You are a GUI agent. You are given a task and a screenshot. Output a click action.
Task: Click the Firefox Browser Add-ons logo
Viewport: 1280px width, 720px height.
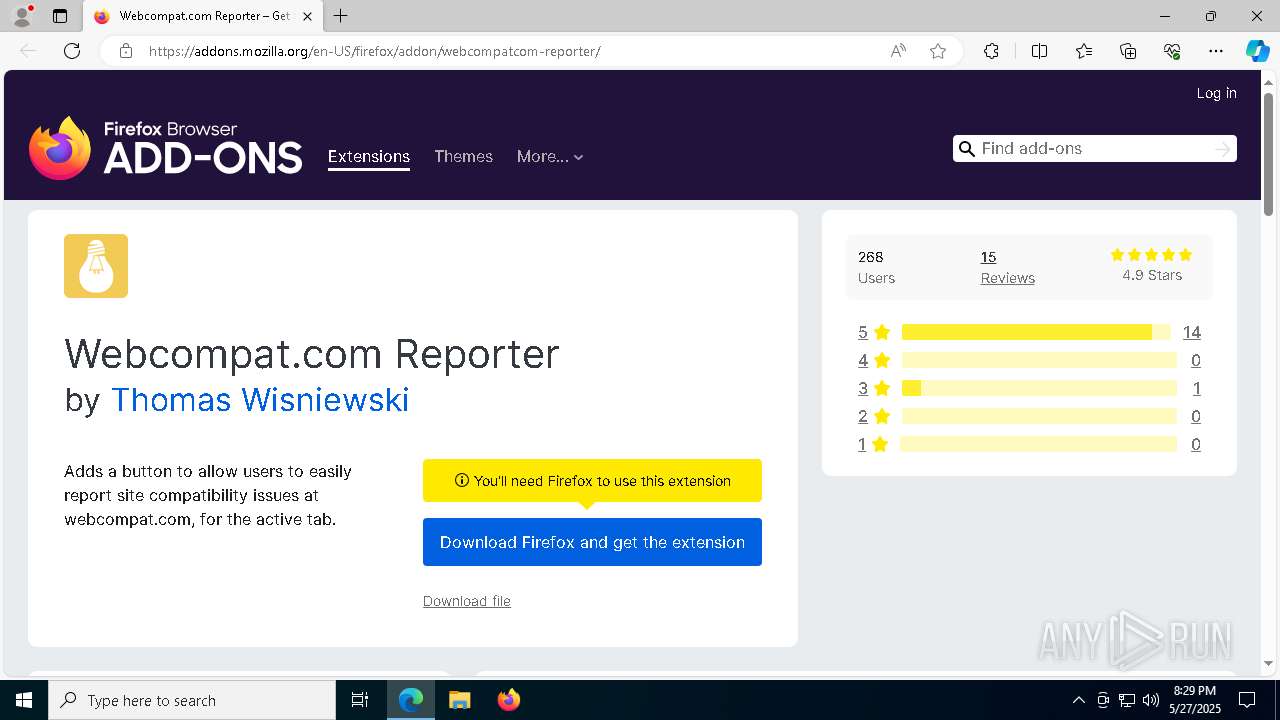165,148
